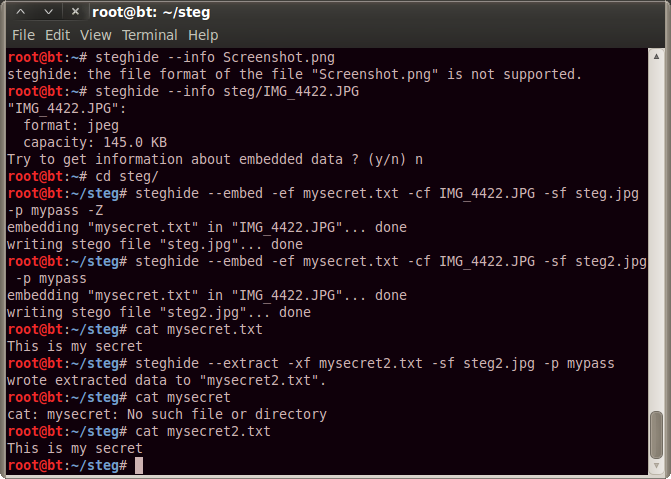The height and width of the screenshot is (479, 671).
Task: Open the Terminal menu
Action: pyautogui.click(x=150, y=35)
